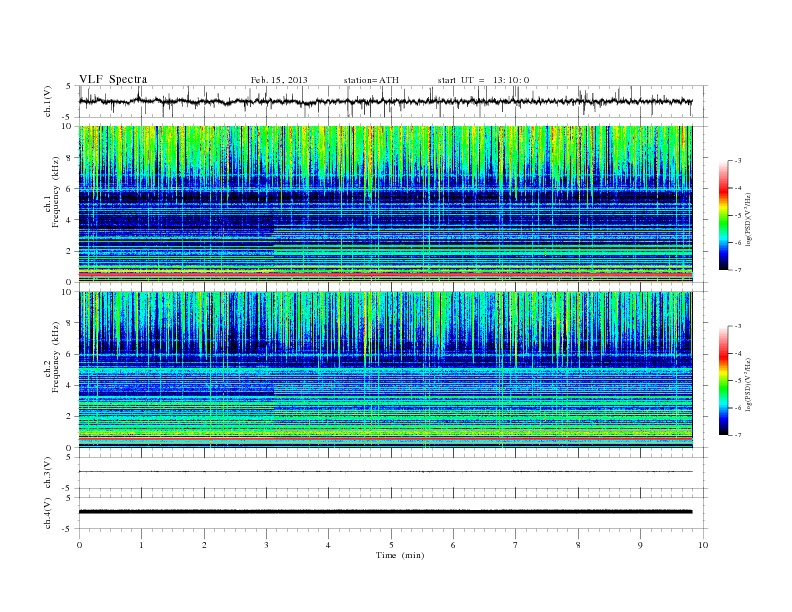
Task: Click the "ch.3(V)" axis label
Action: tap(48, 473)
